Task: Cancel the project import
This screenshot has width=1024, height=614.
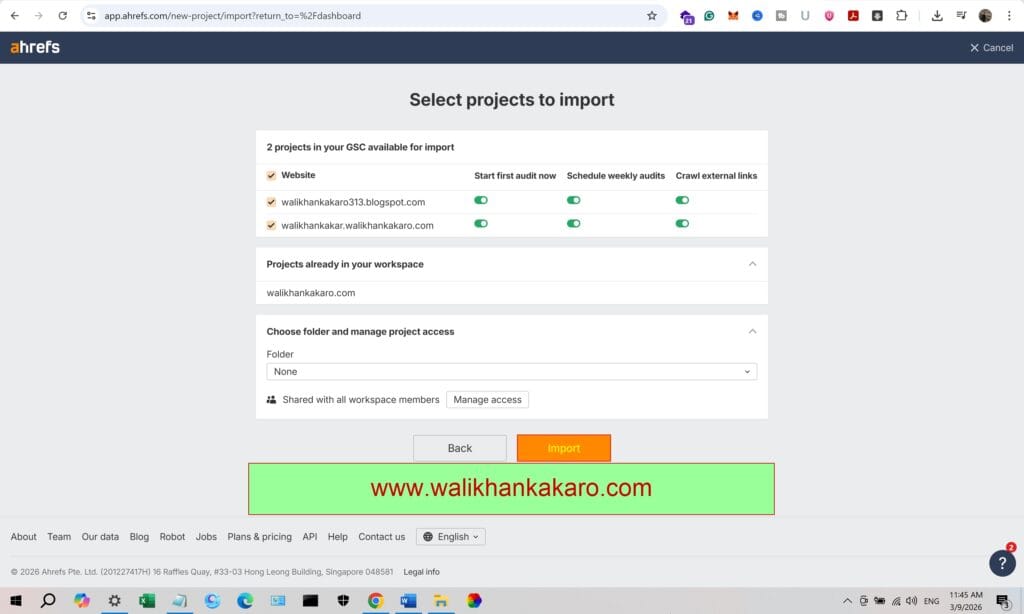Action: point(991,48)
